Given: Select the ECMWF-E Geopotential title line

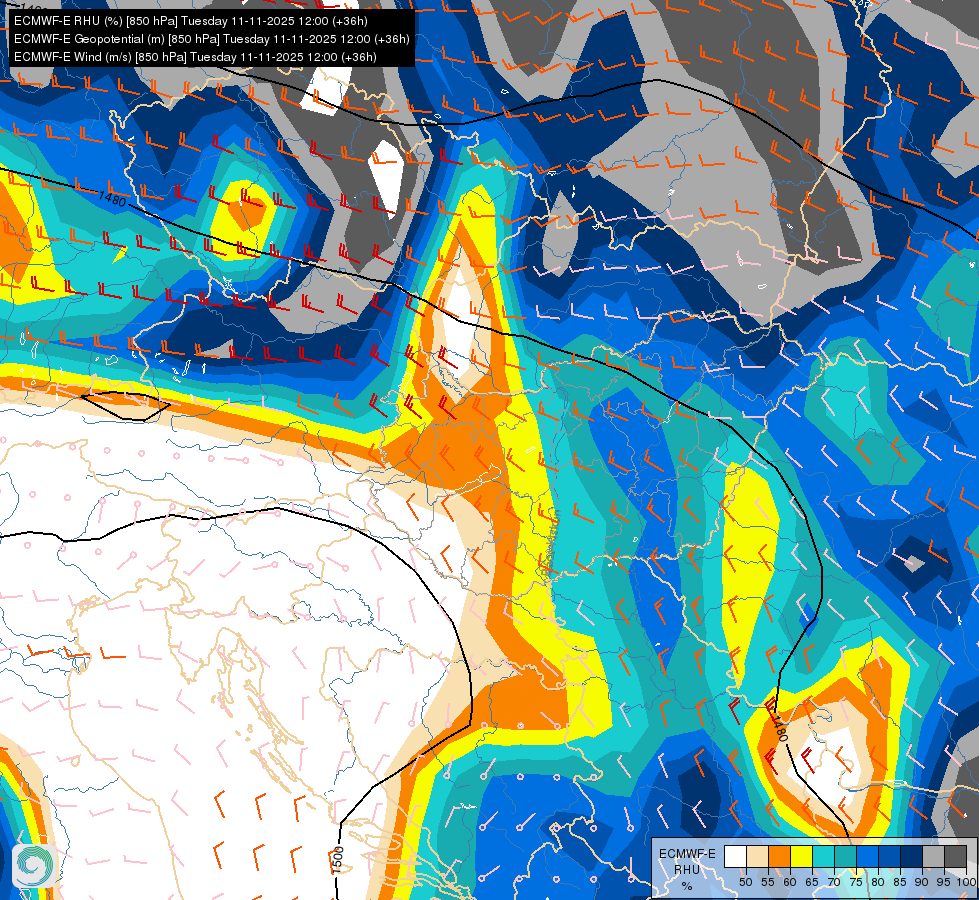Looking at the screenshot, I should click(212, 39).
